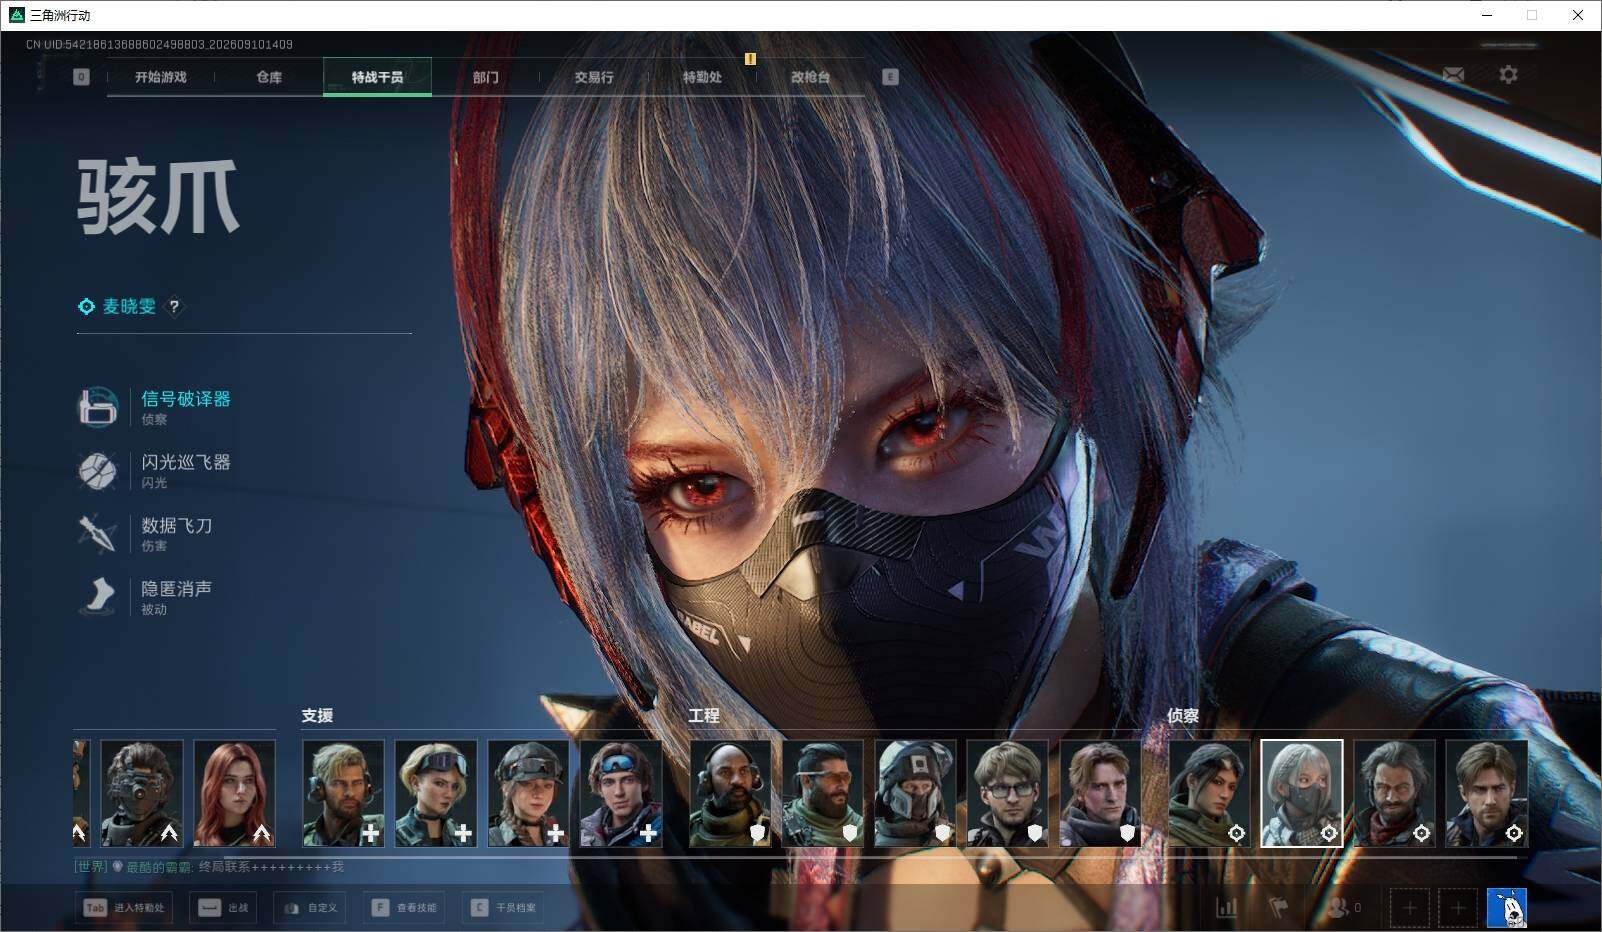Select the 数据飞刀 skill icon
The height and width of the screenshot is (932, 1602).
point(98,533)
